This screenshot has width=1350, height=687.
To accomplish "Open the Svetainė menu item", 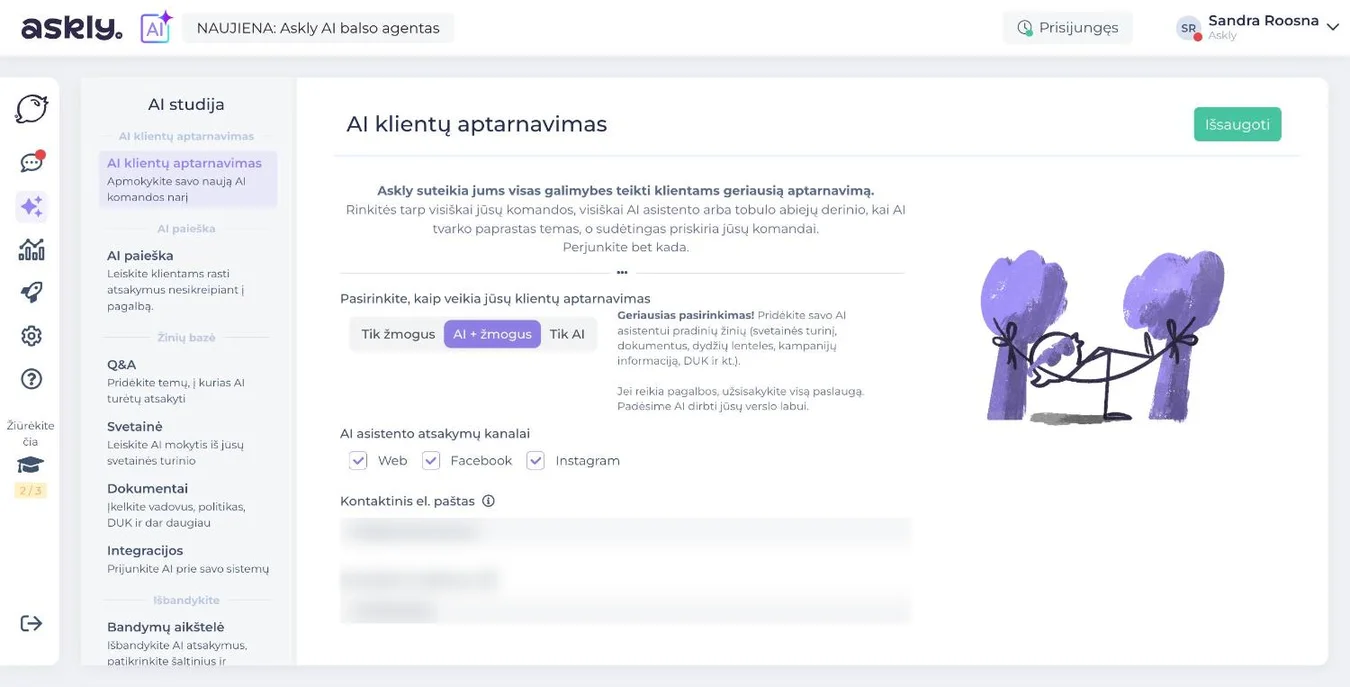I will click(188, 443).
